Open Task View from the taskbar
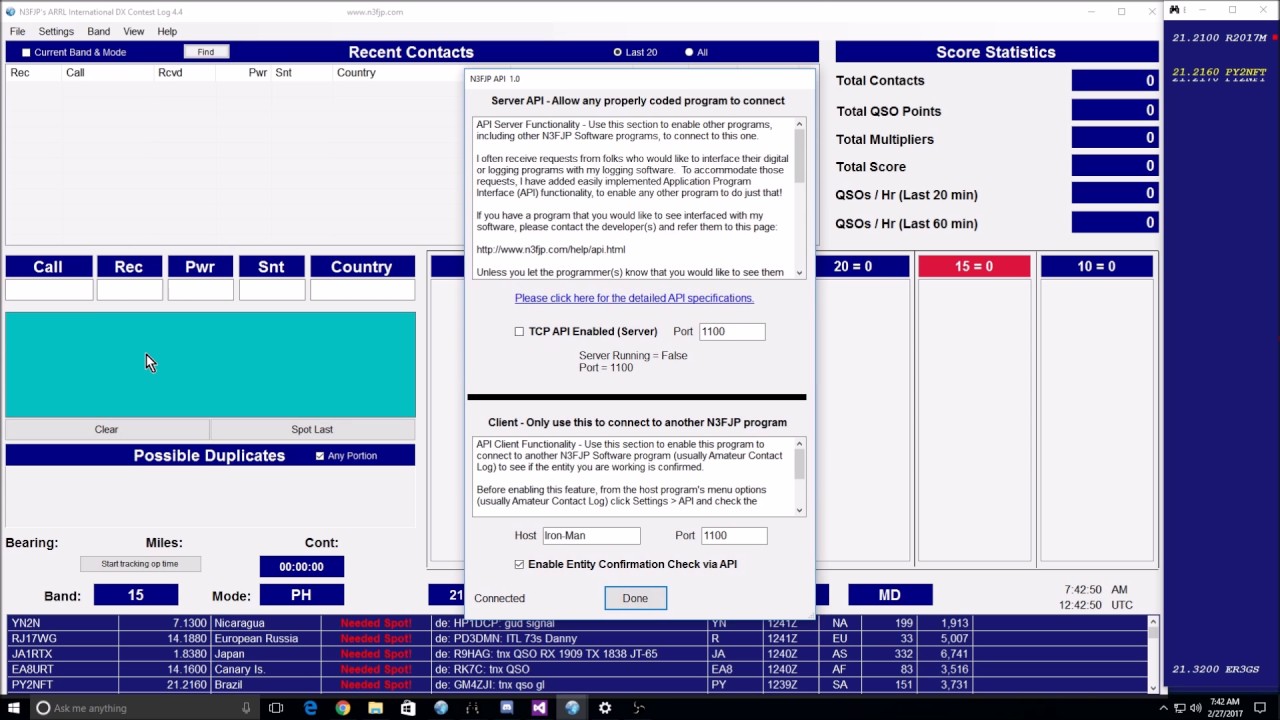 [277, 708]
